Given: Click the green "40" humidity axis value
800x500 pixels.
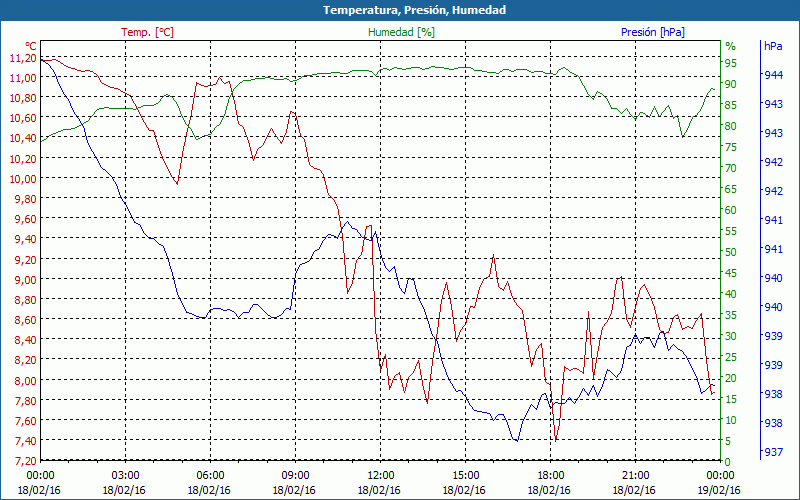Looking at the screenshot, I should click(x=731, y=294).
